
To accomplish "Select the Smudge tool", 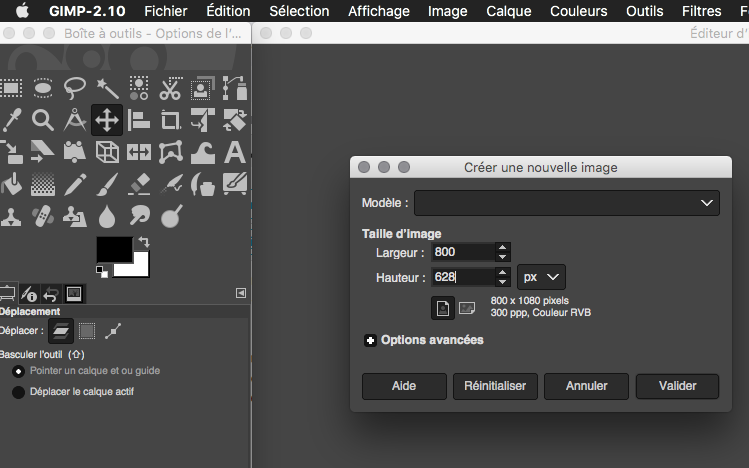I will 139,216.
